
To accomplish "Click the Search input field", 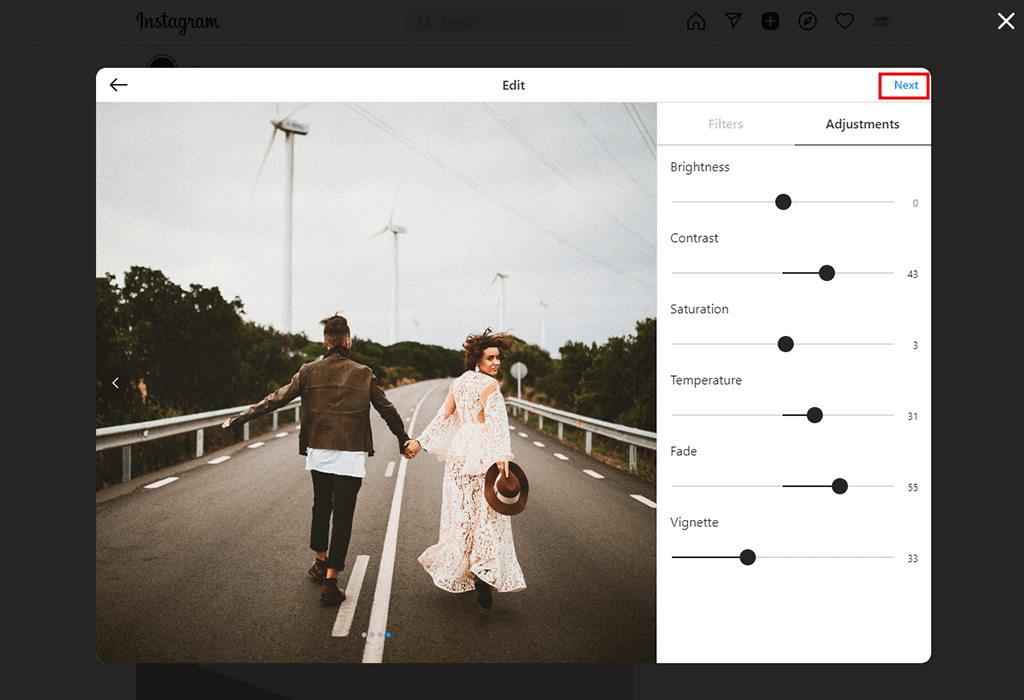I will [x=515, y=22].
